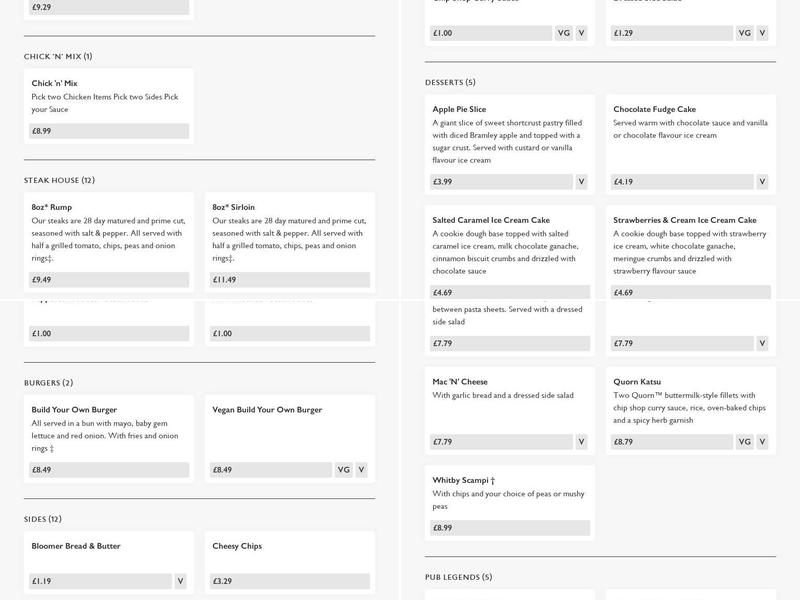The height and width of the screenshot is (600, 800).
Task: Select the V badge on Quorn Katsu
Action: [762, 441]
